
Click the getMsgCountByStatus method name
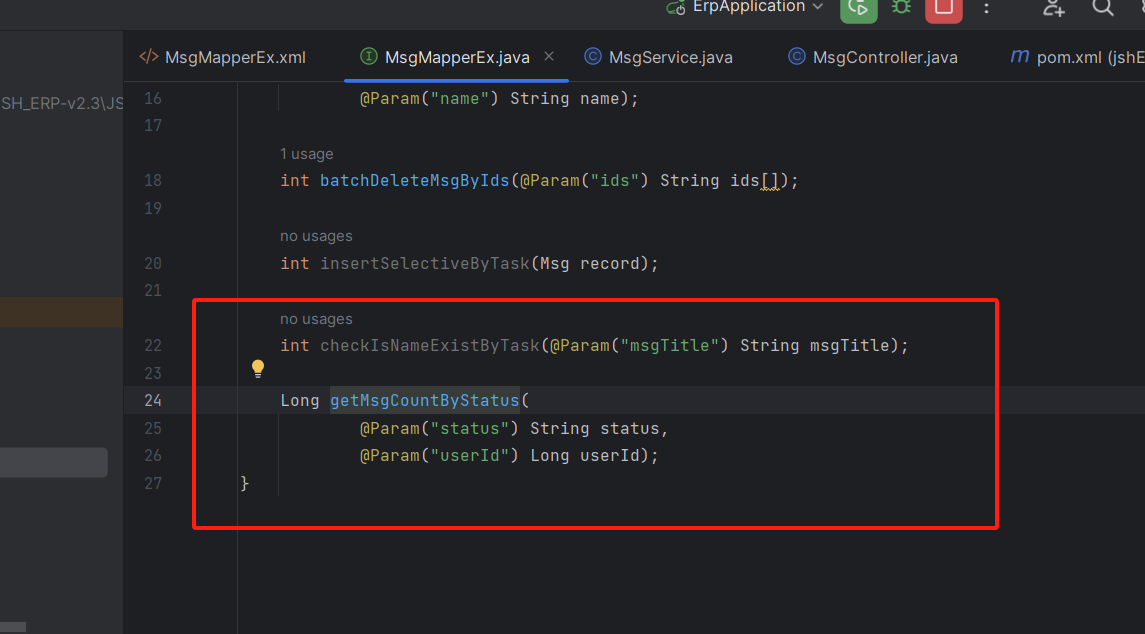pos(424,400)
